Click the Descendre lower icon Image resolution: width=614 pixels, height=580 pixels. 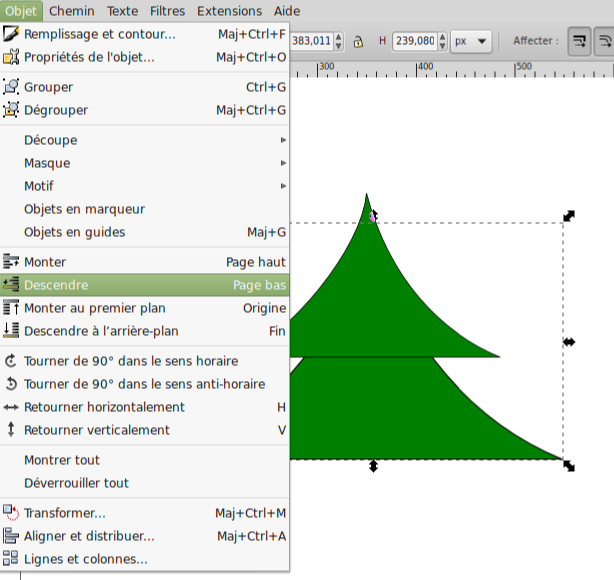[x=11, y=284]
